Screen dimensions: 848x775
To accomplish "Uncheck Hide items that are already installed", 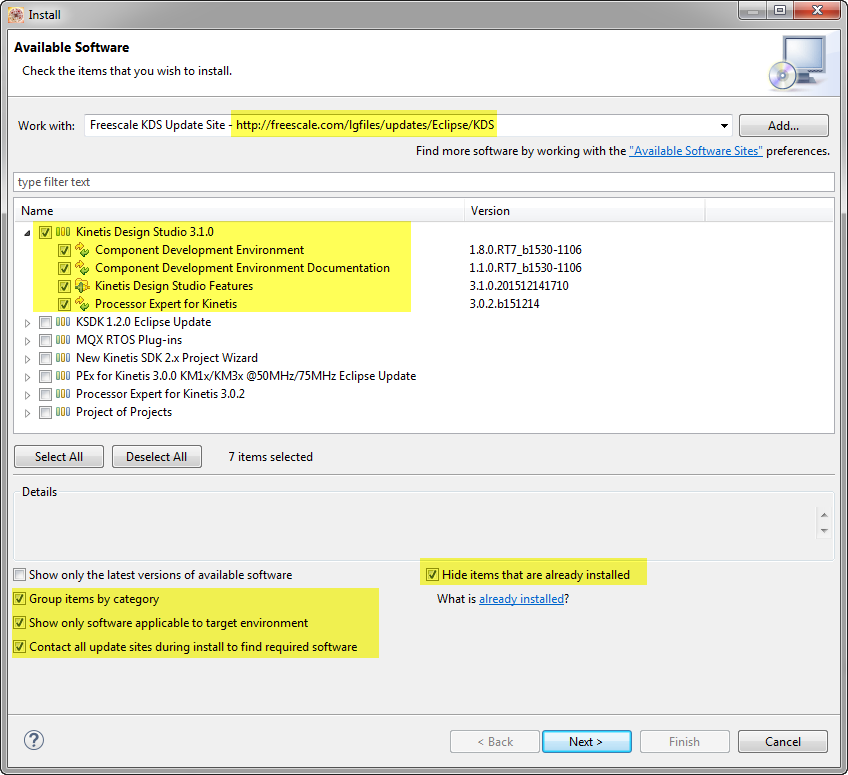I will 433,574.
